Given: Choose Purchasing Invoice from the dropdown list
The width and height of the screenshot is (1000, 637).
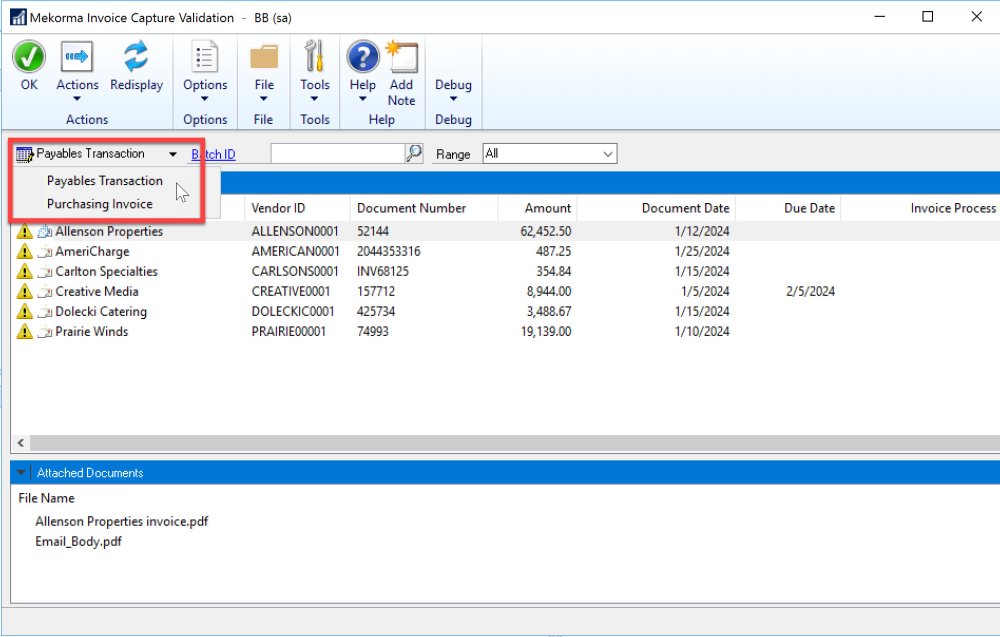Looking at the screenshot, I should click(99, 204).
